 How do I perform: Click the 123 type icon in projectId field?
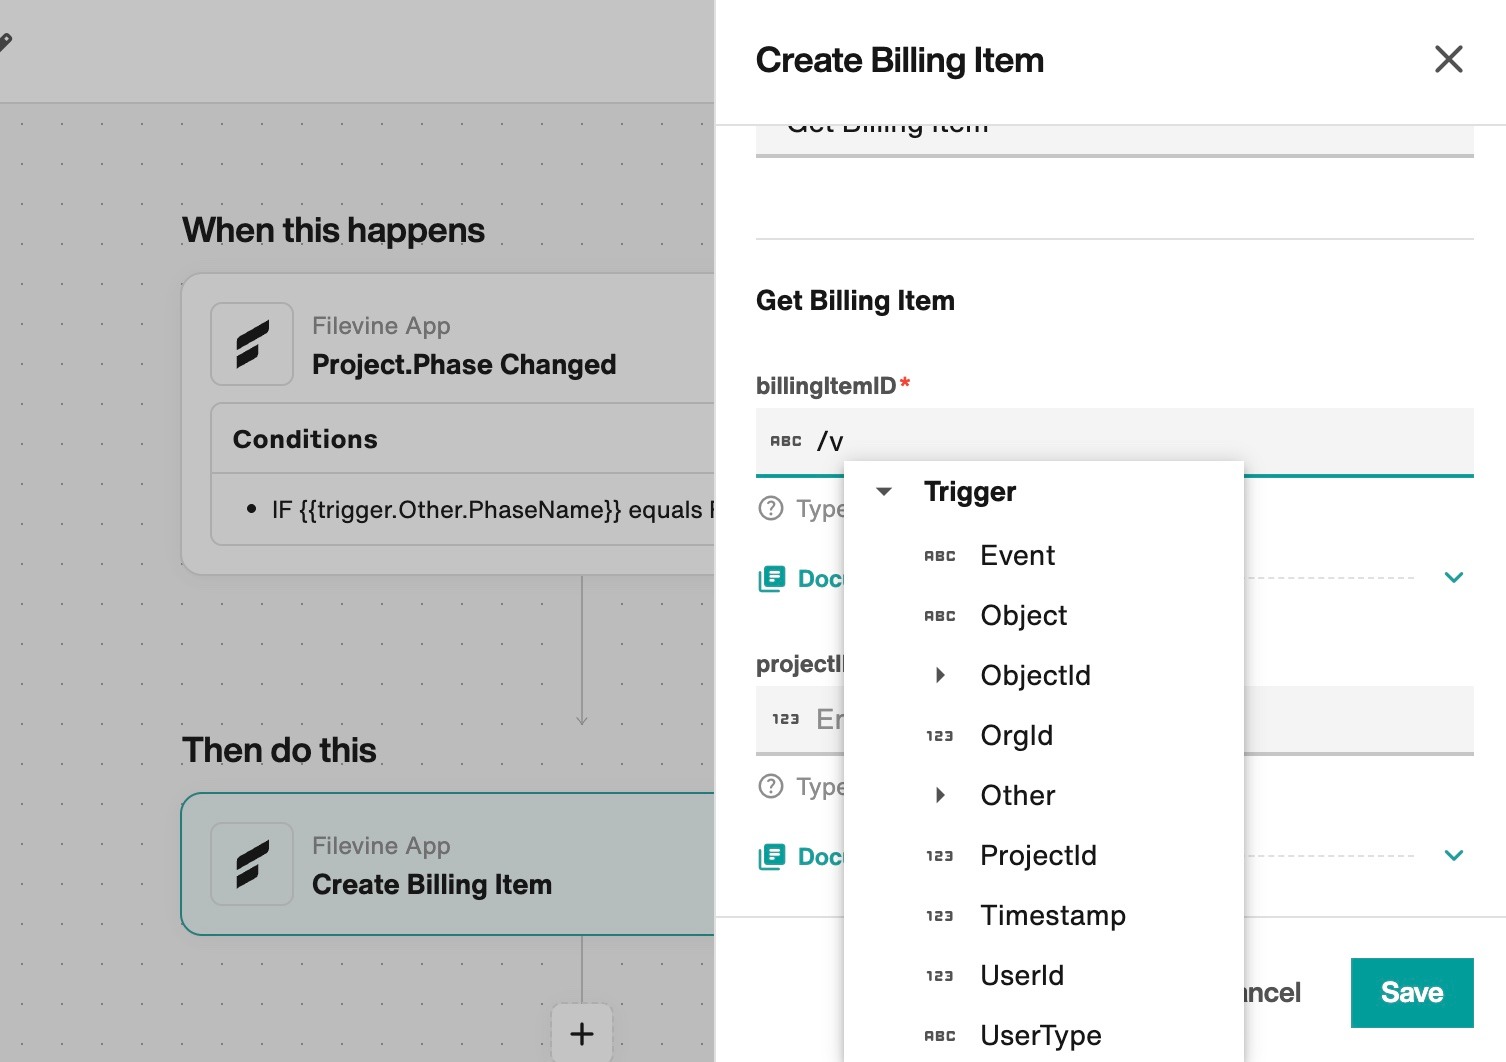(786, 719)
